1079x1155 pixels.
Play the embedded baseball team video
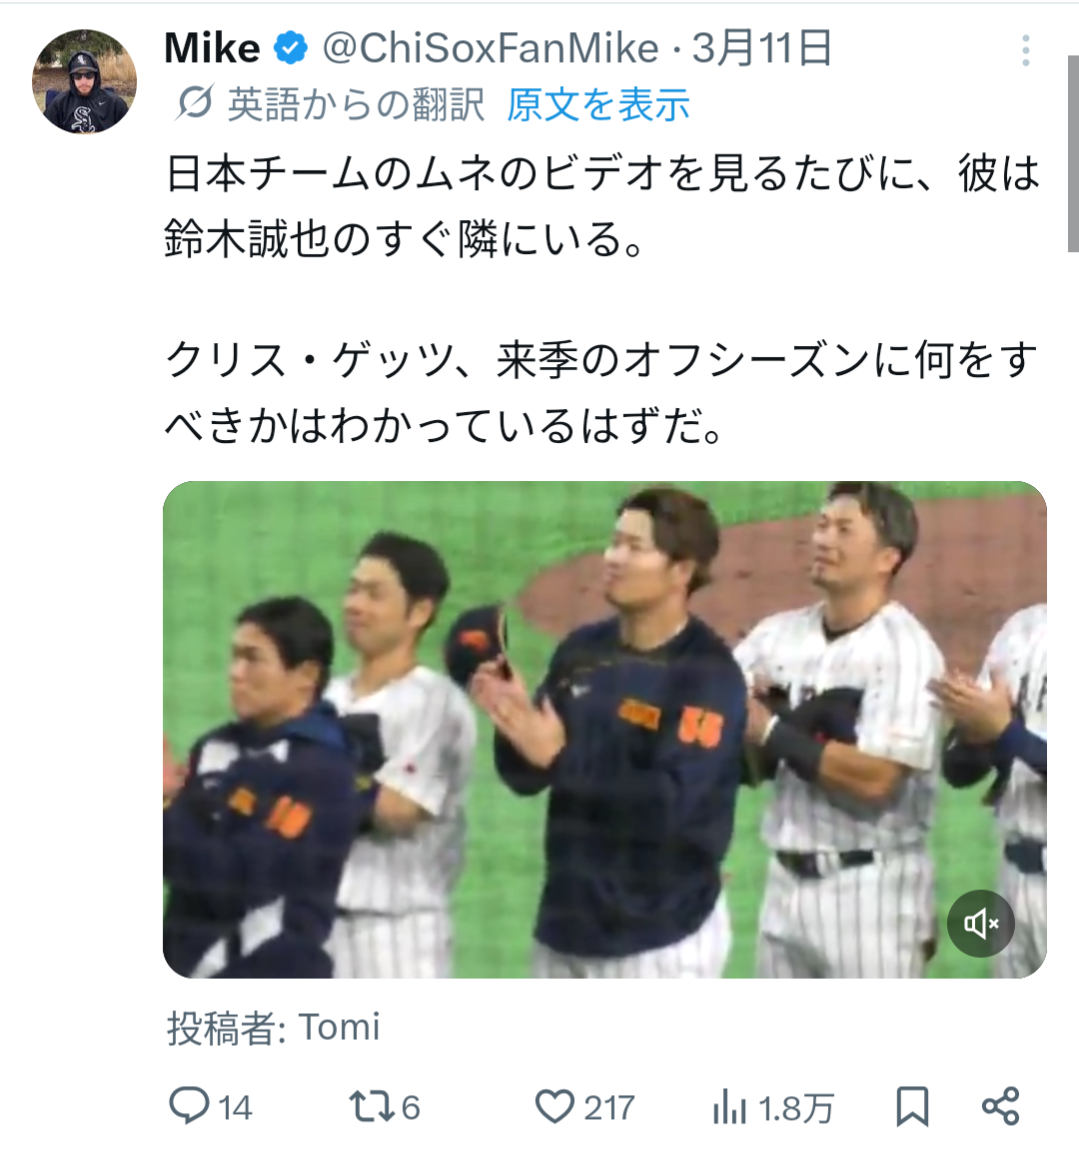pyautogui.click(x=605, y=729)
